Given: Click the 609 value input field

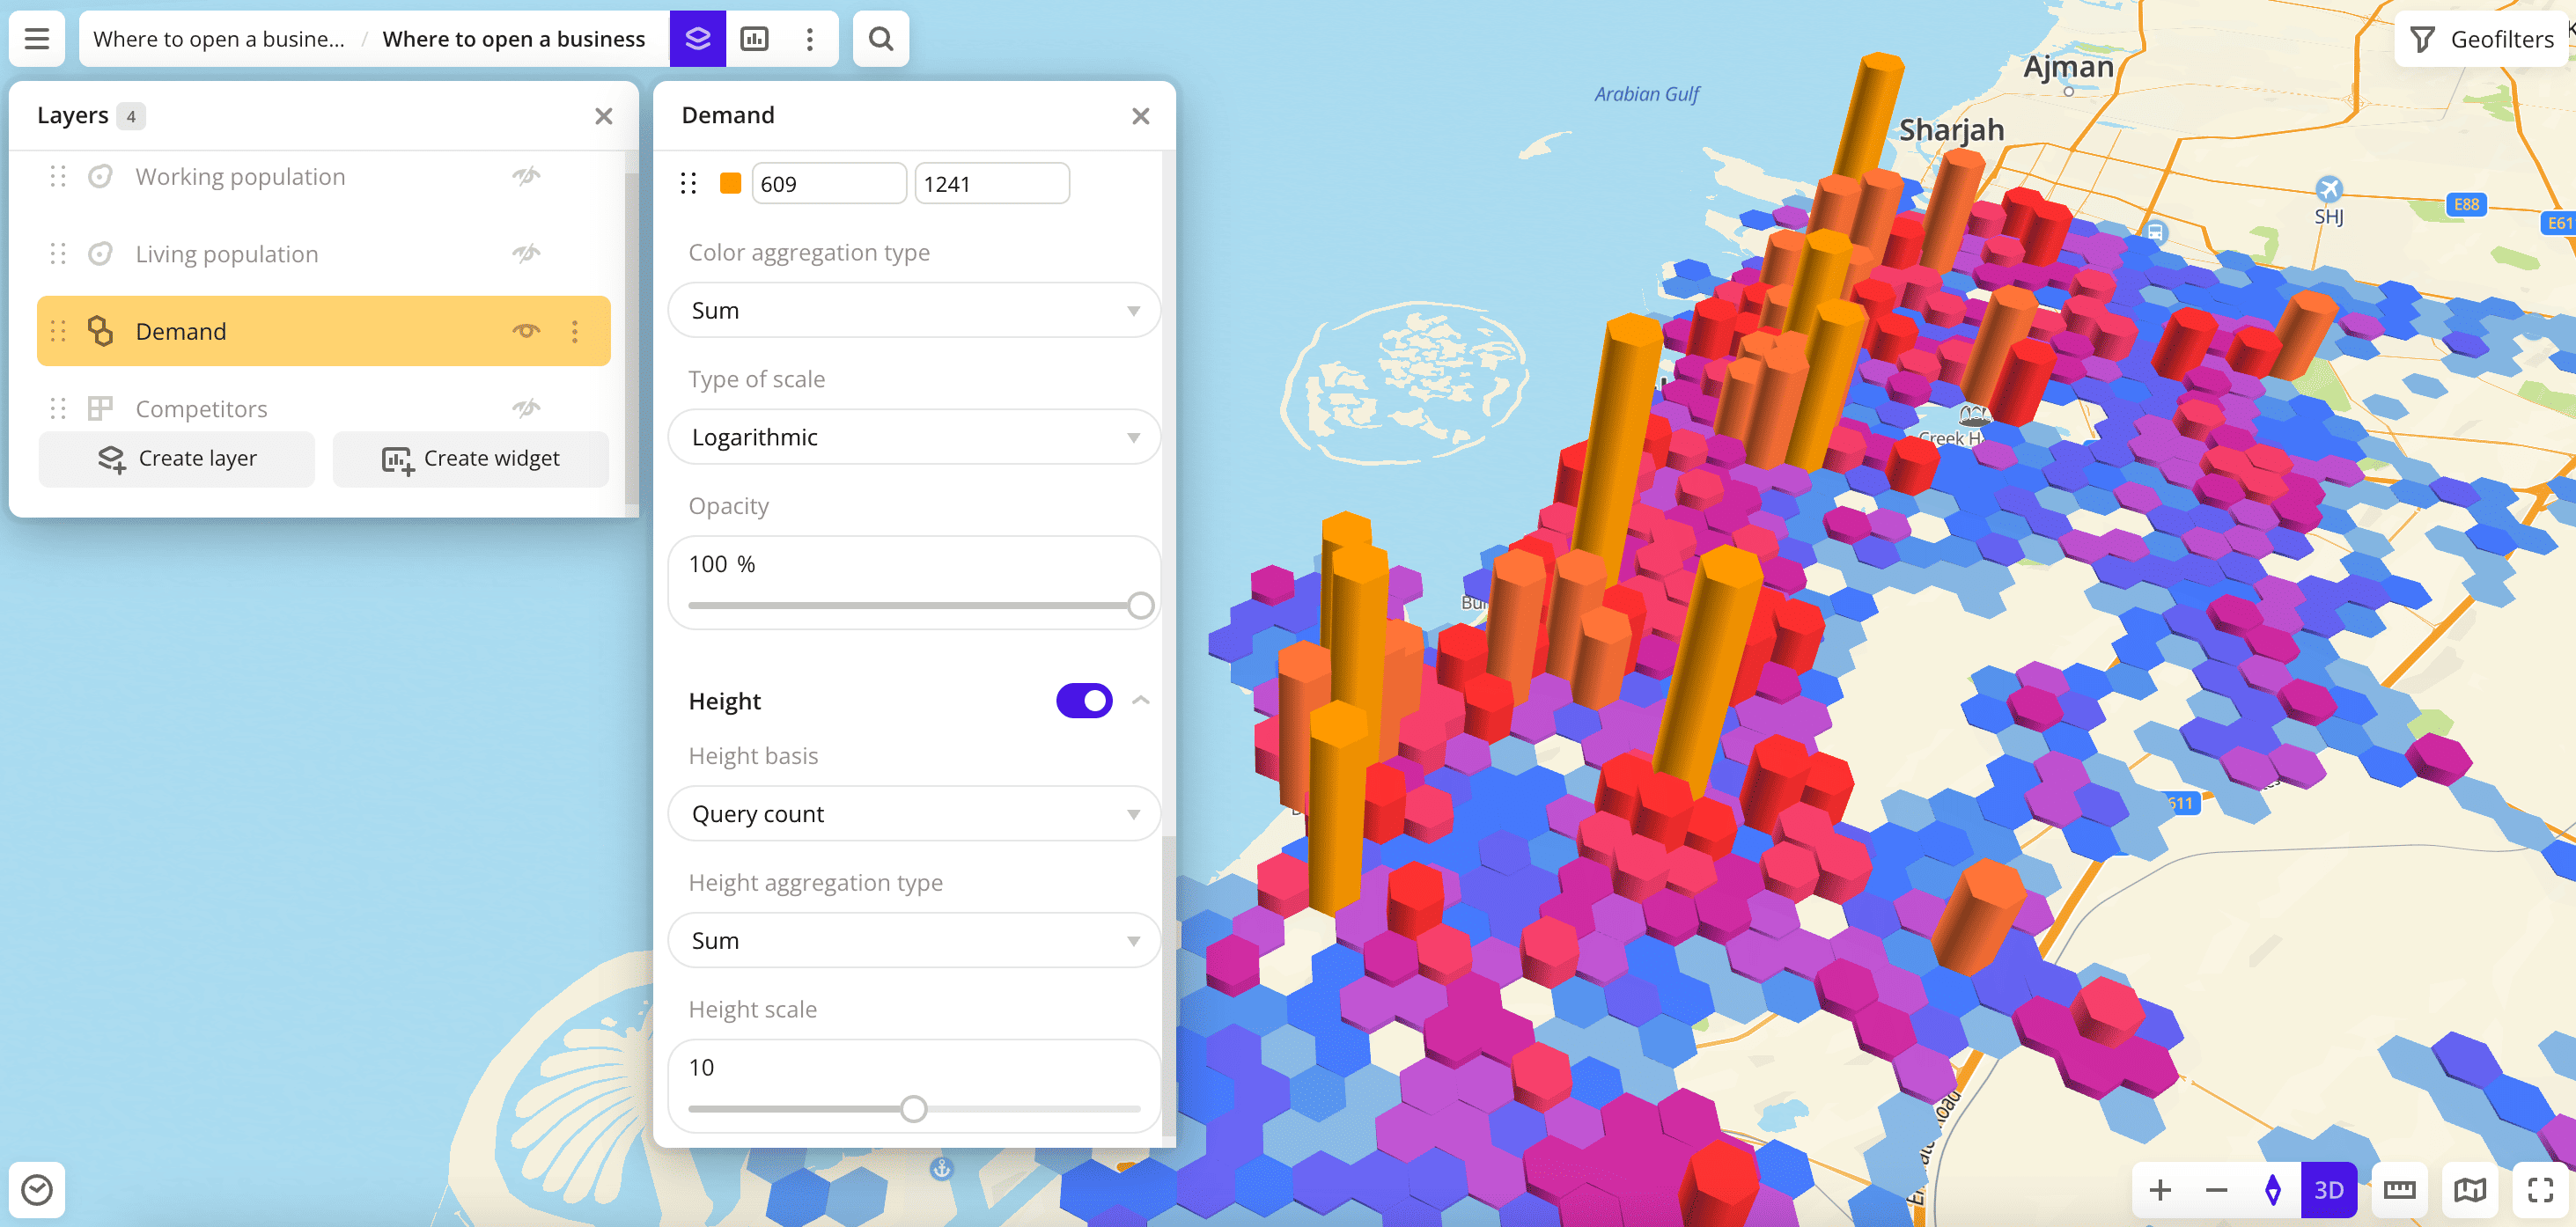Looking at the screenshot, I should [829, 182].
